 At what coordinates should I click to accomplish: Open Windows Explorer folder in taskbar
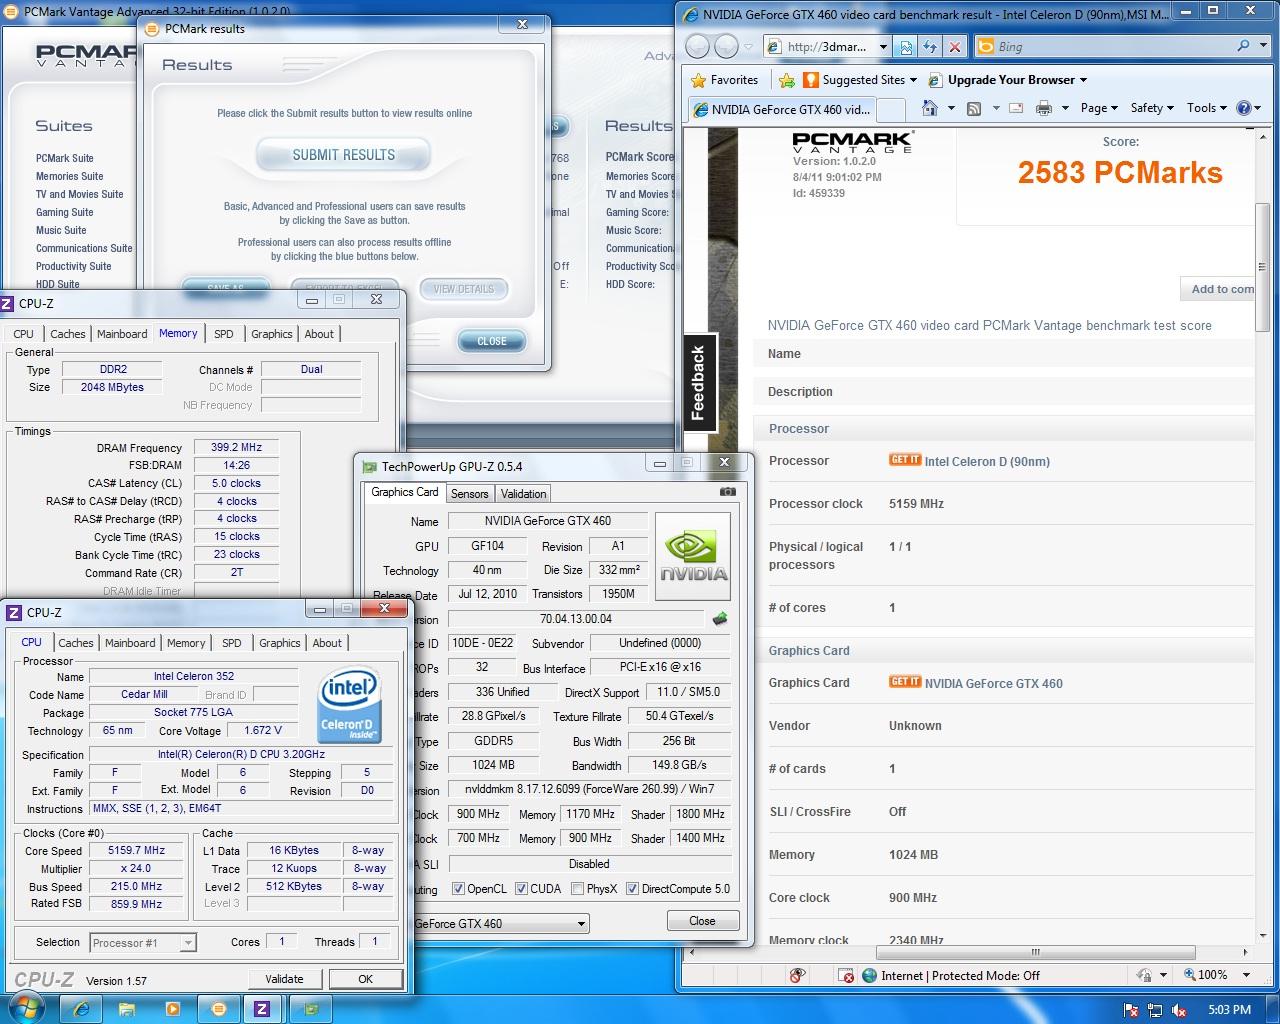coord(126,1008)
